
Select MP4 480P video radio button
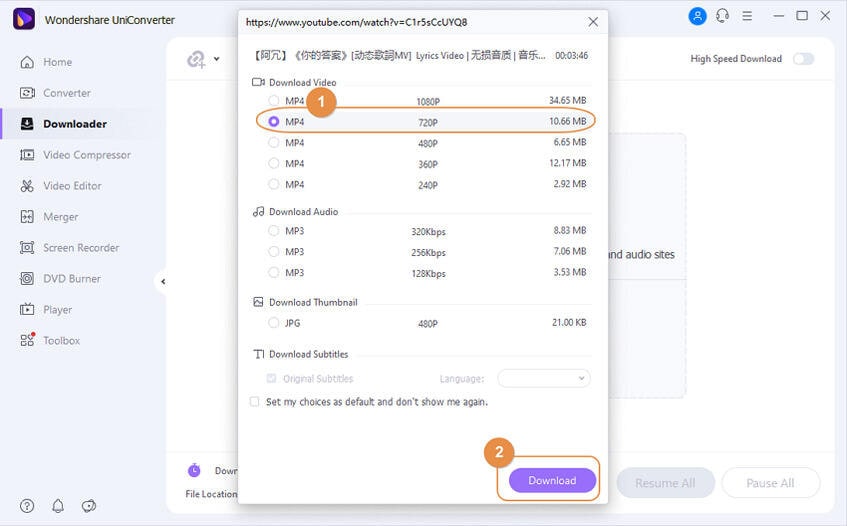point(274,143)
